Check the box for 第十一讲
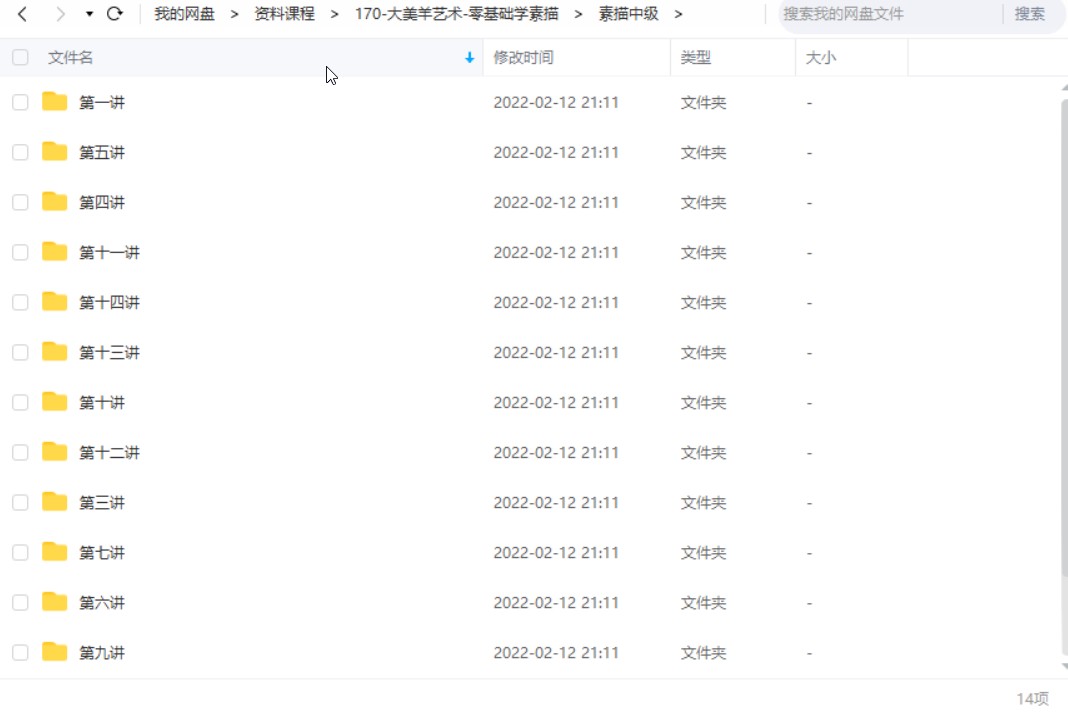The height and width of the screenshot is (719, 1068). pyautogui.click(x=20, y=252)
